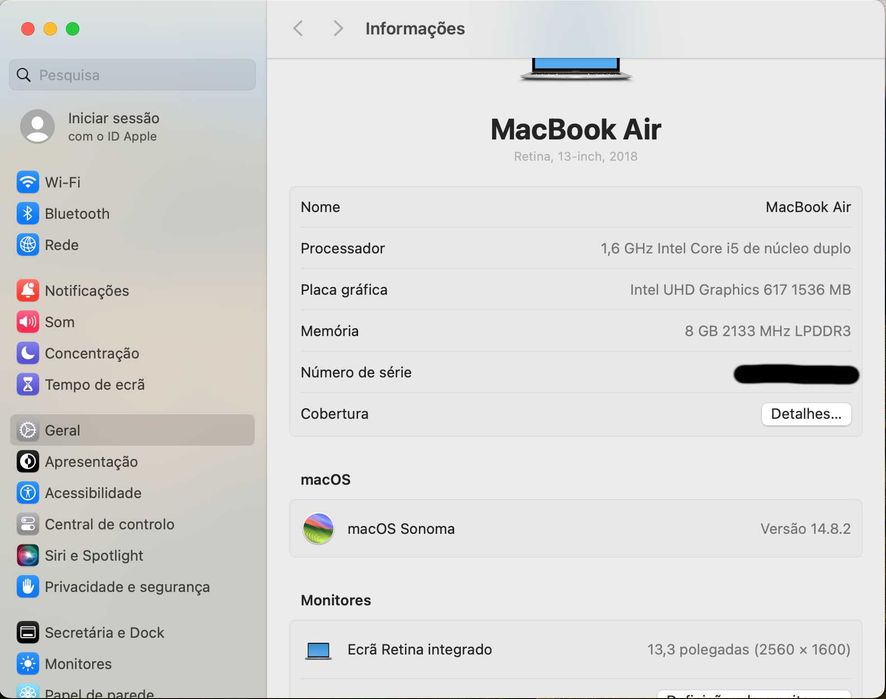Select the Acessibilidade icon

coord(28,493)
